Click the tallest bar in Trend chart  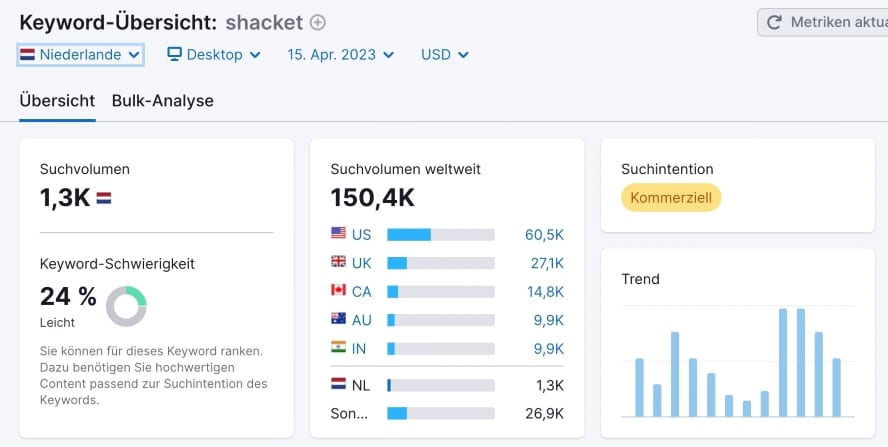tap(783, 362)
